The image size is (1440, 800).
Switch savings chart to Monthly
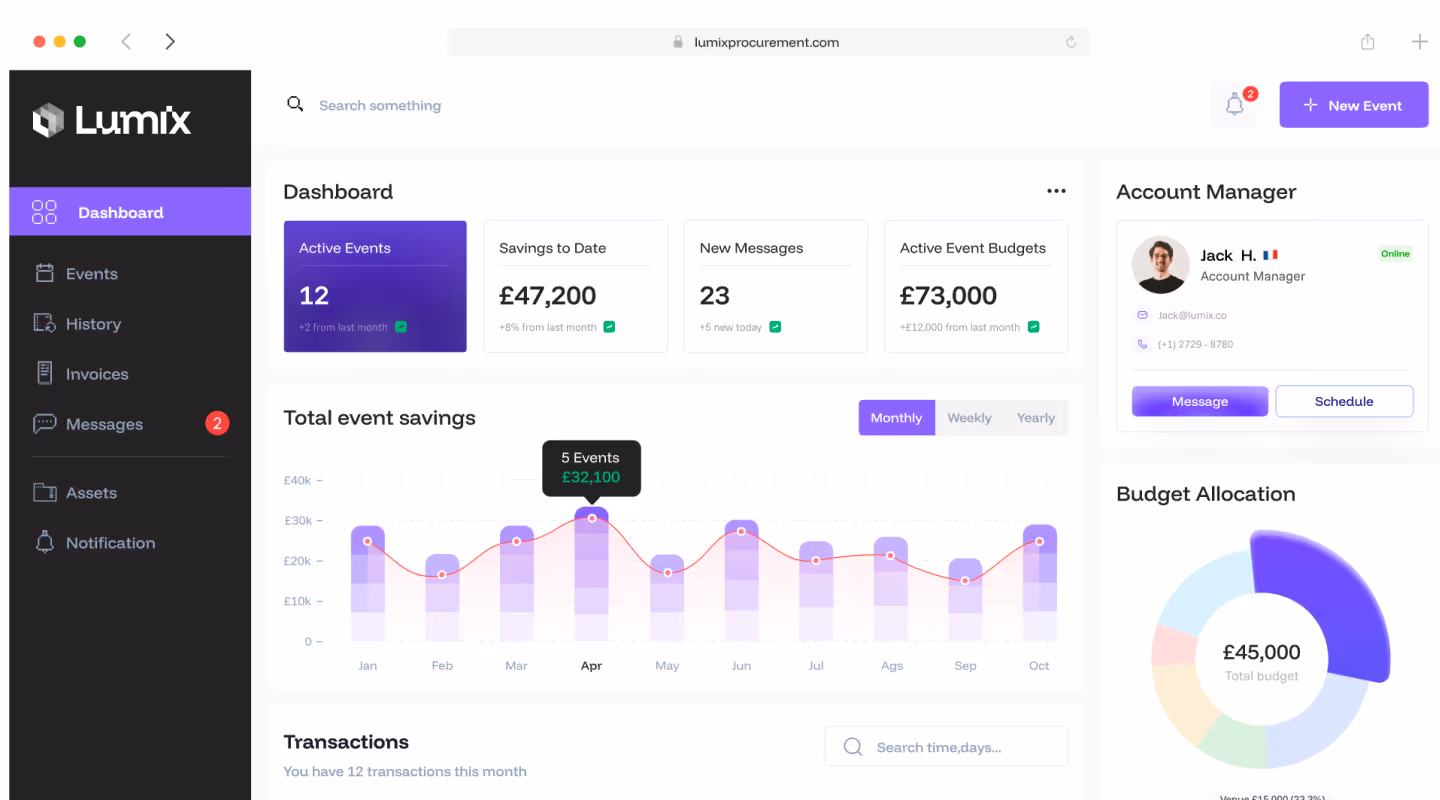click(x=896, y=418)
